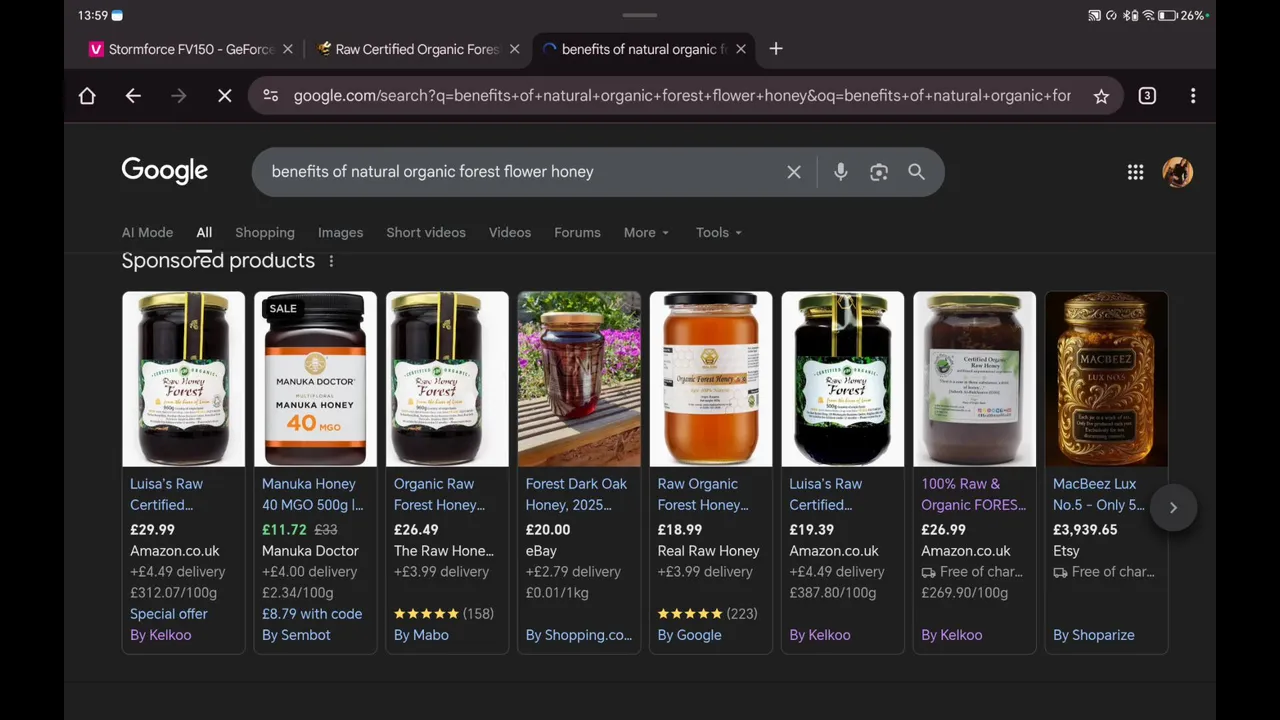Open Sponsored products options menu
Viewport: 1280px width, 720px height.
331,261
